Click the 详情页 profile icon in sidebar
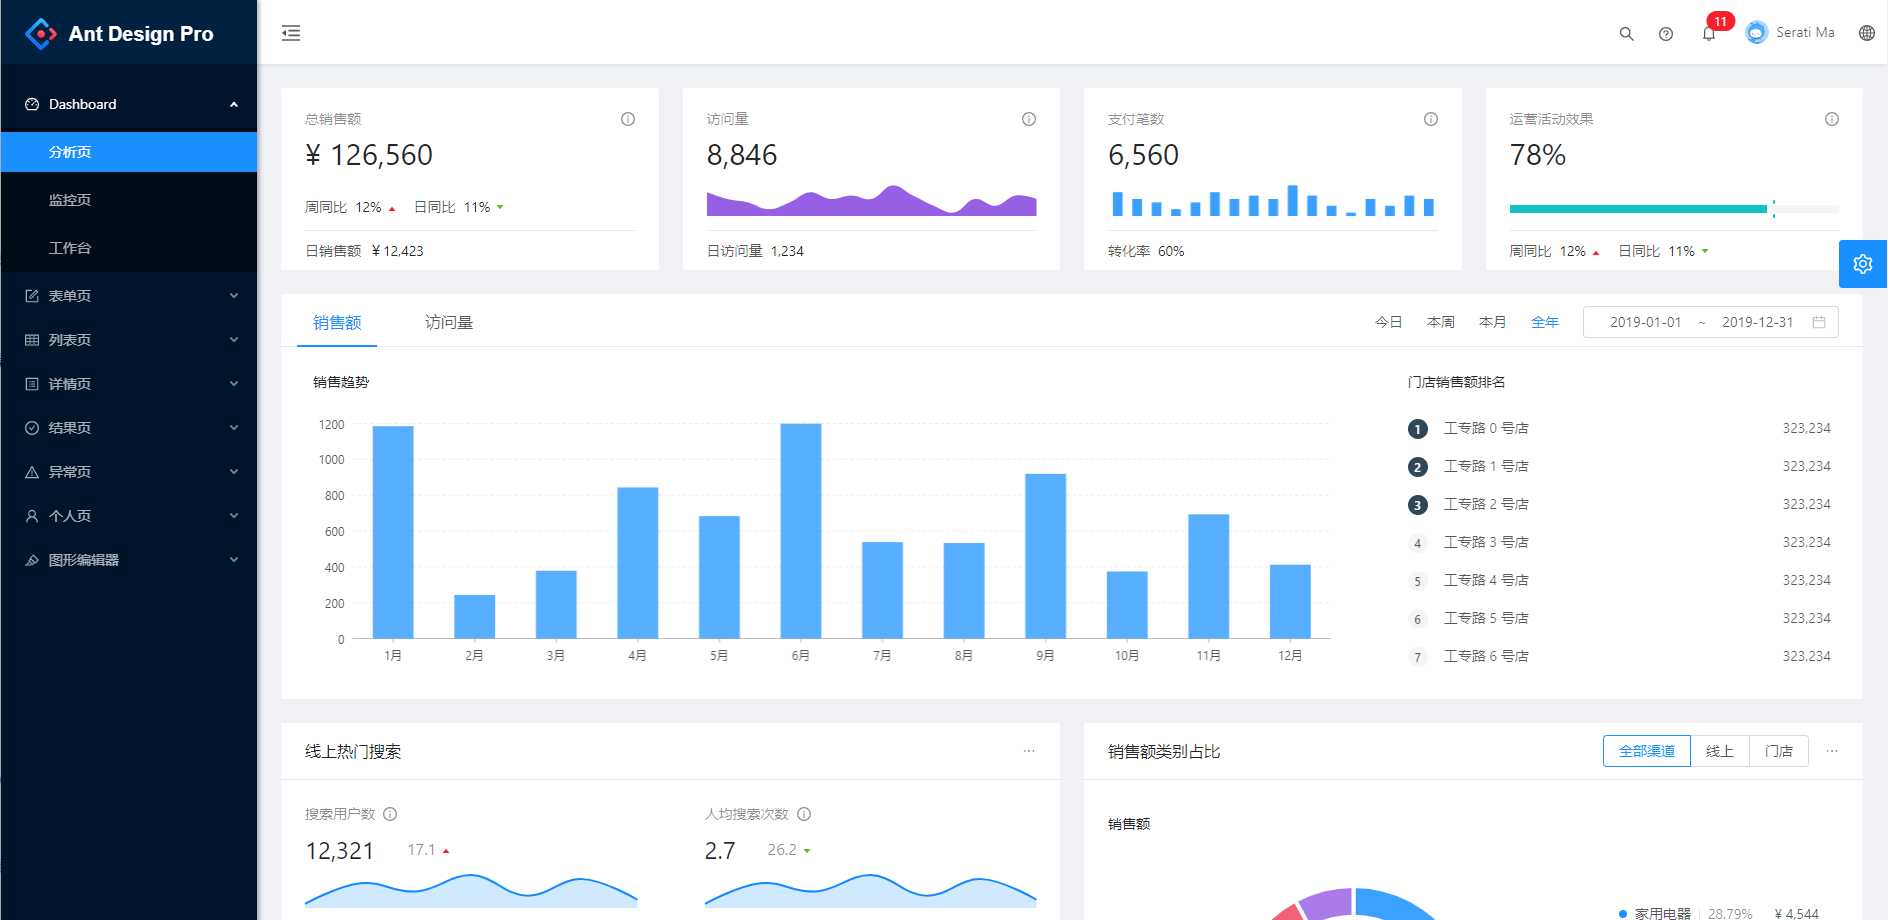The width and height of the screenshot is (1888, 920). point(32,384)
